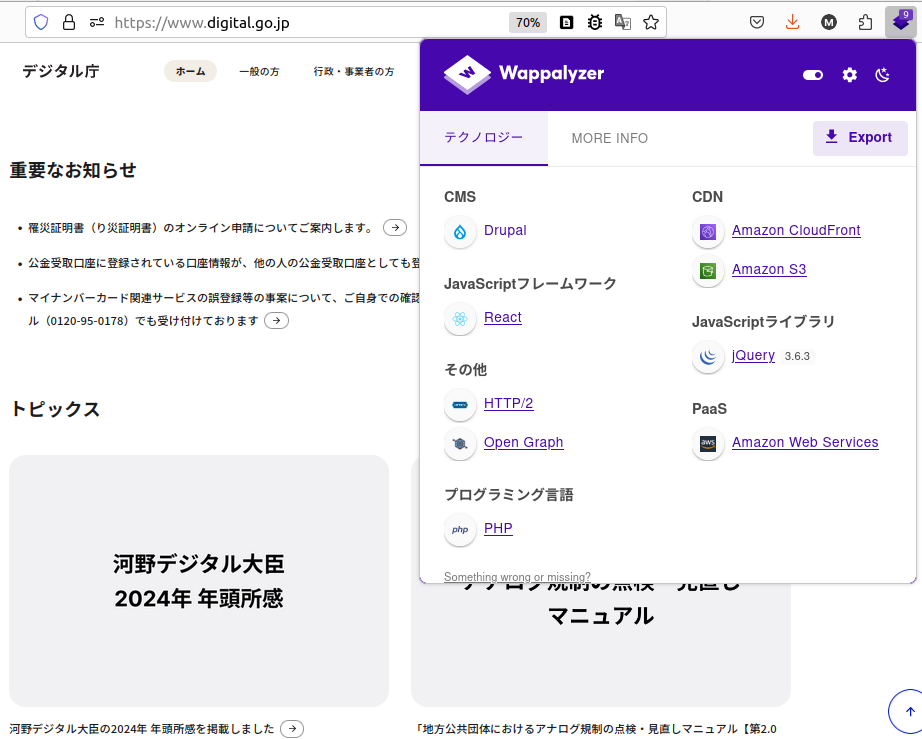
Task: Click the jQuery logo icon
Action: pyautogui.click(x=708, y=357)
